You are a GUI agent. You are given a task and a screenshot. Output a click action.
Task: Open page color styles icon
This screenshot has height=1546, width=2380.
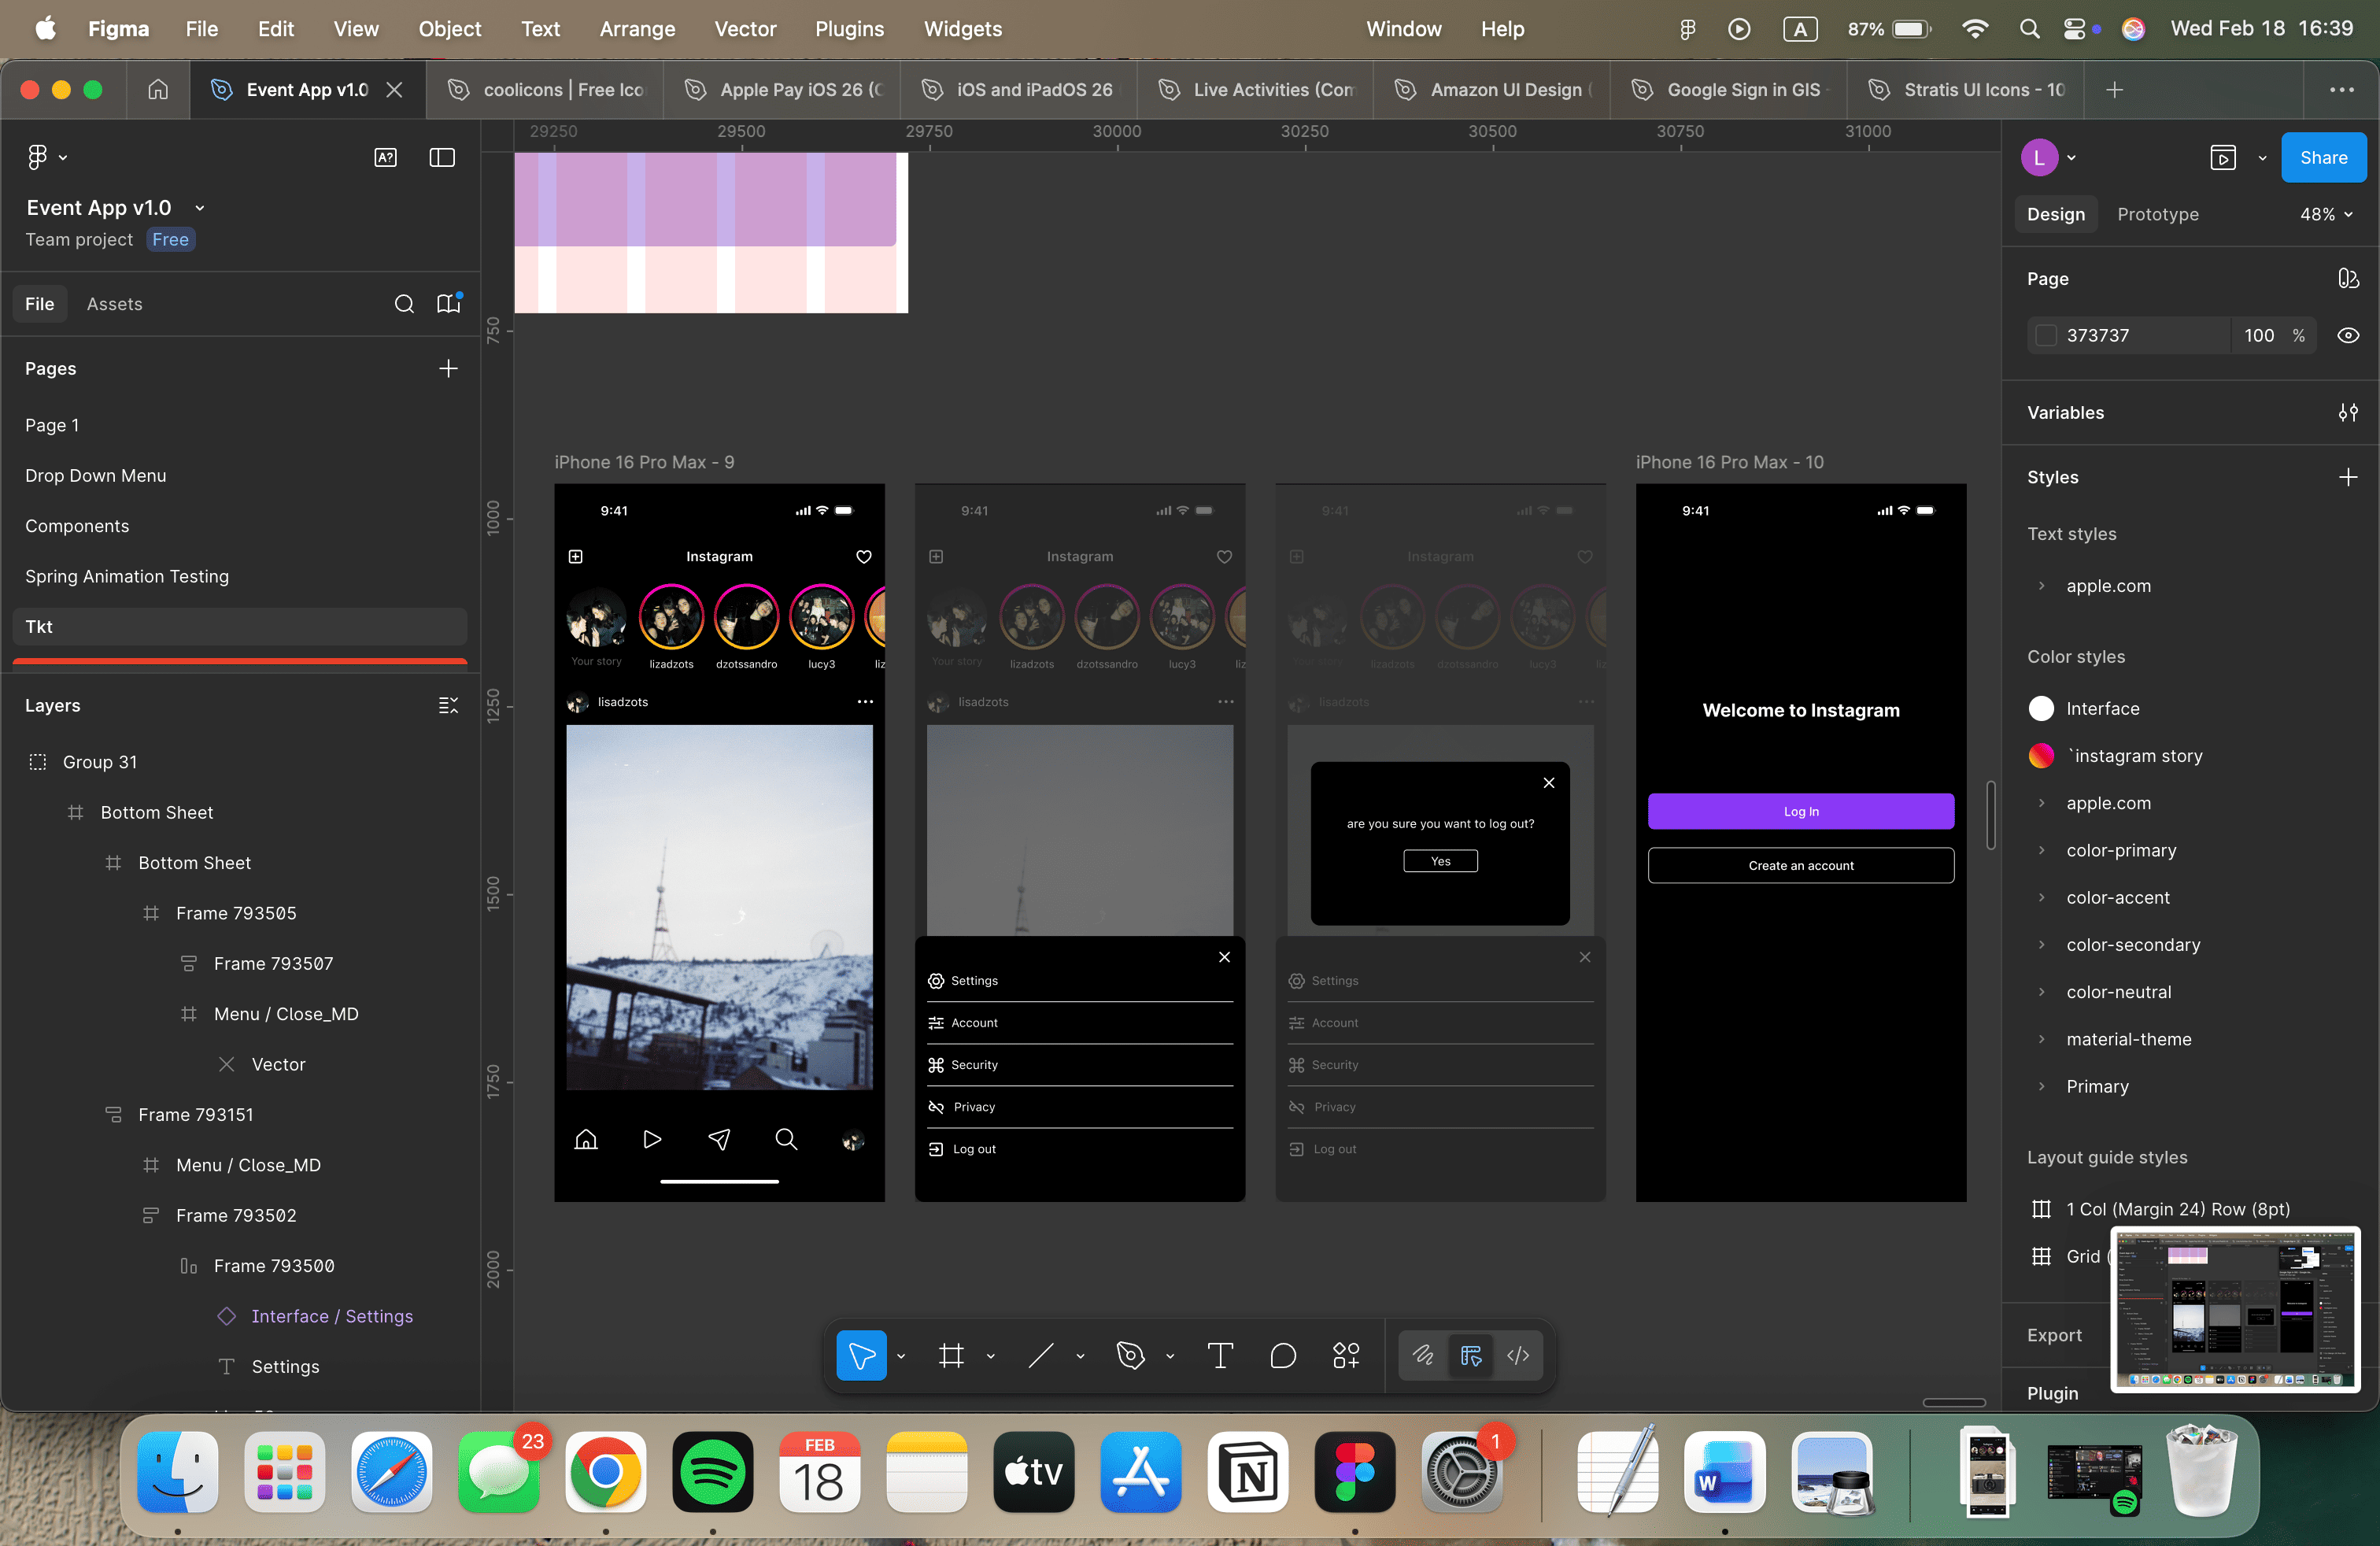2348,279
